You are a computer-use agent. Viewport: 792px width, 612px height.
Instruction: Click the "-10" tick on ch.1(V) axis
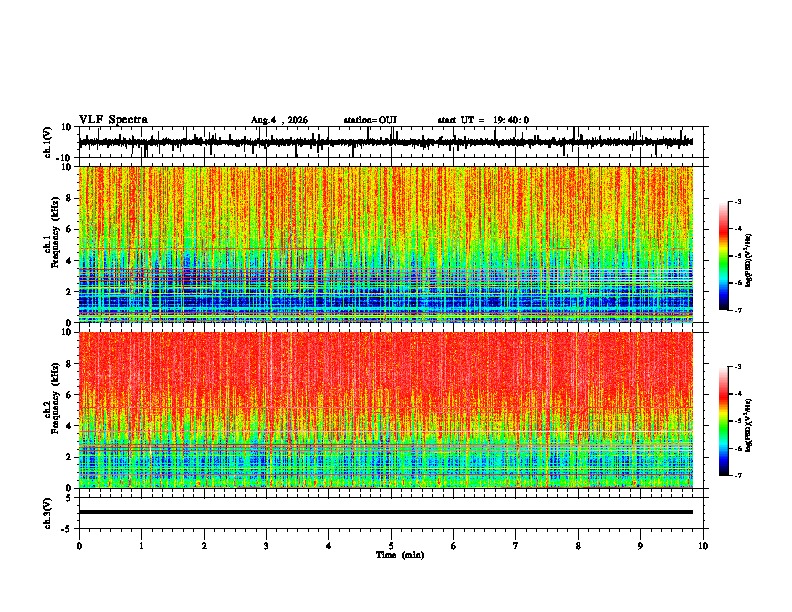click(x=65, y=158)
